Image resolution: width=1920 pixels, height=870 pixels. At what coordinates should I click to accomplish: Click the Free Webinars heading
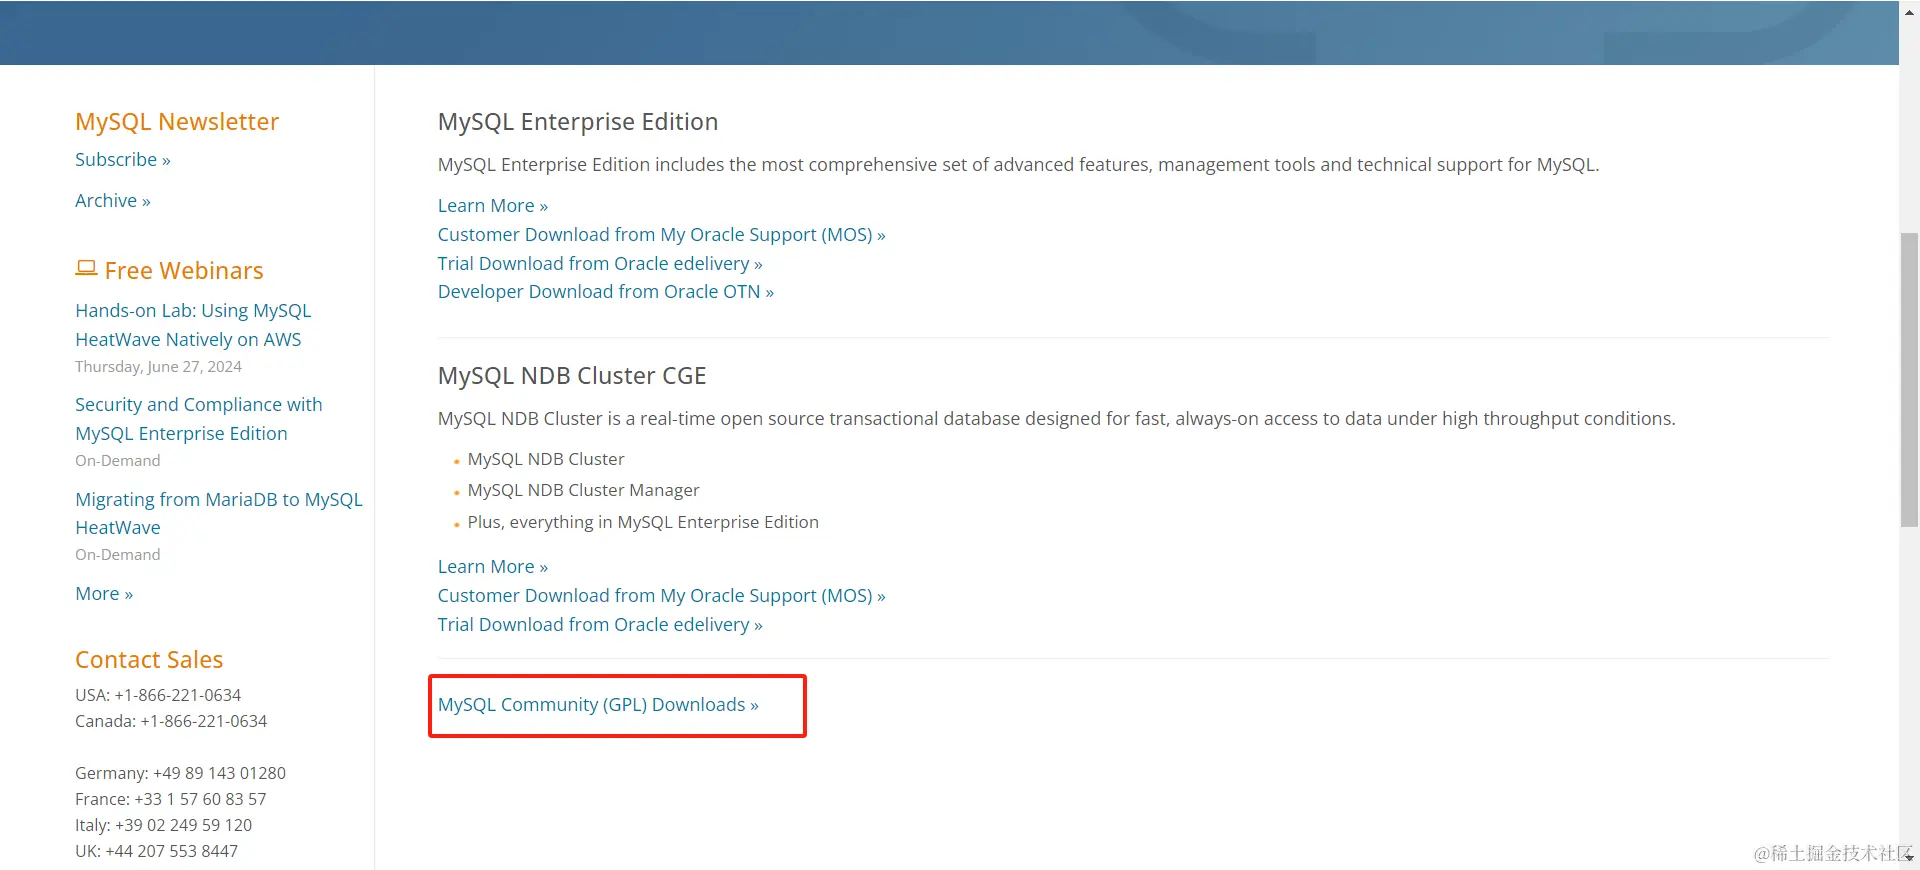184,271
